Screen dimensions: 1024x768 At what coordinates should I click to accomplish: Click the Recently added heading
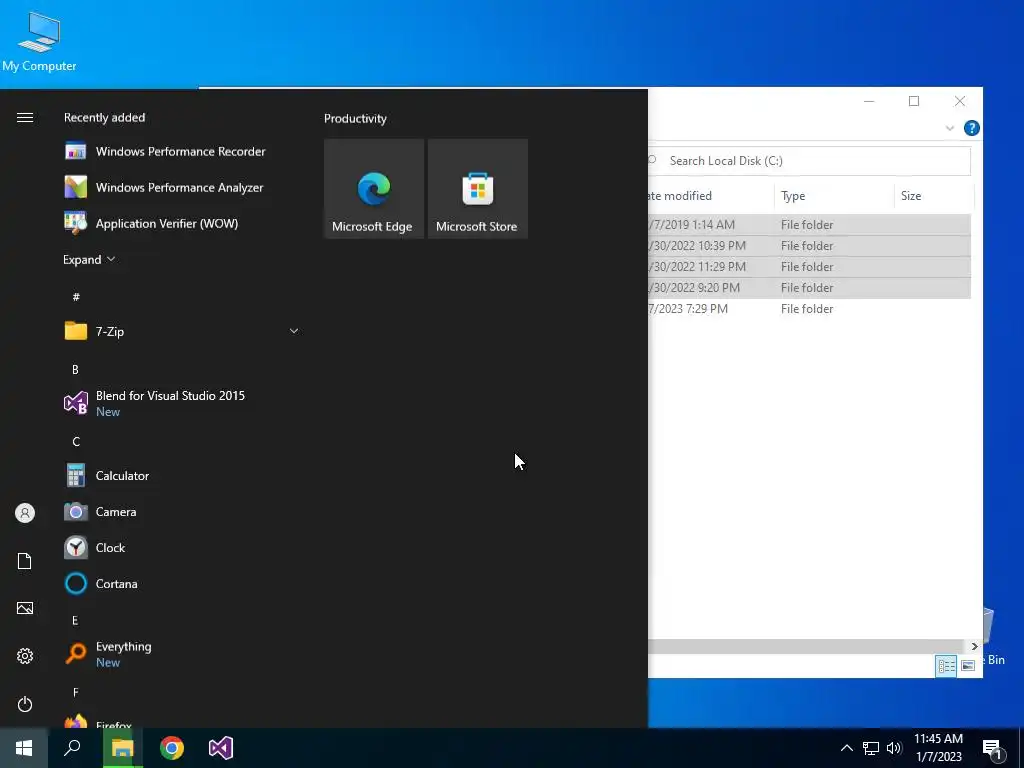(104, 118)
